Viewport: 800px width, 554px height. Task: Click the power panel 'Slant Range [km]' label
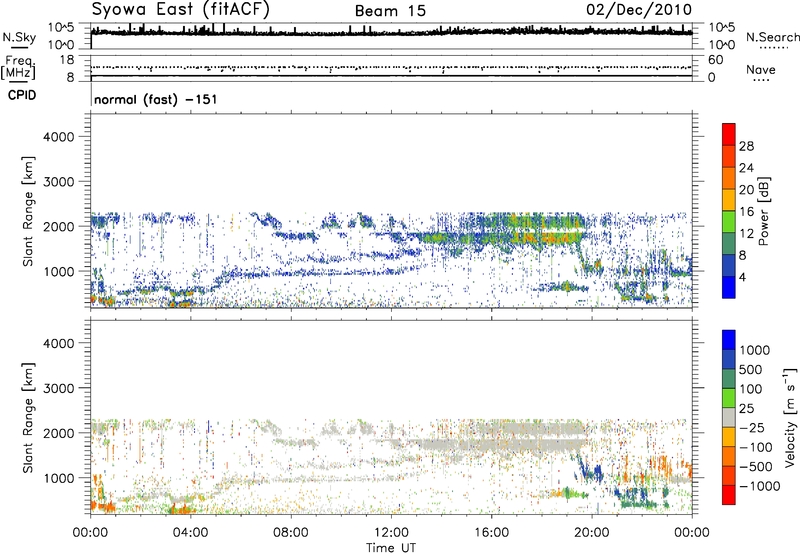tap(28, 211)
